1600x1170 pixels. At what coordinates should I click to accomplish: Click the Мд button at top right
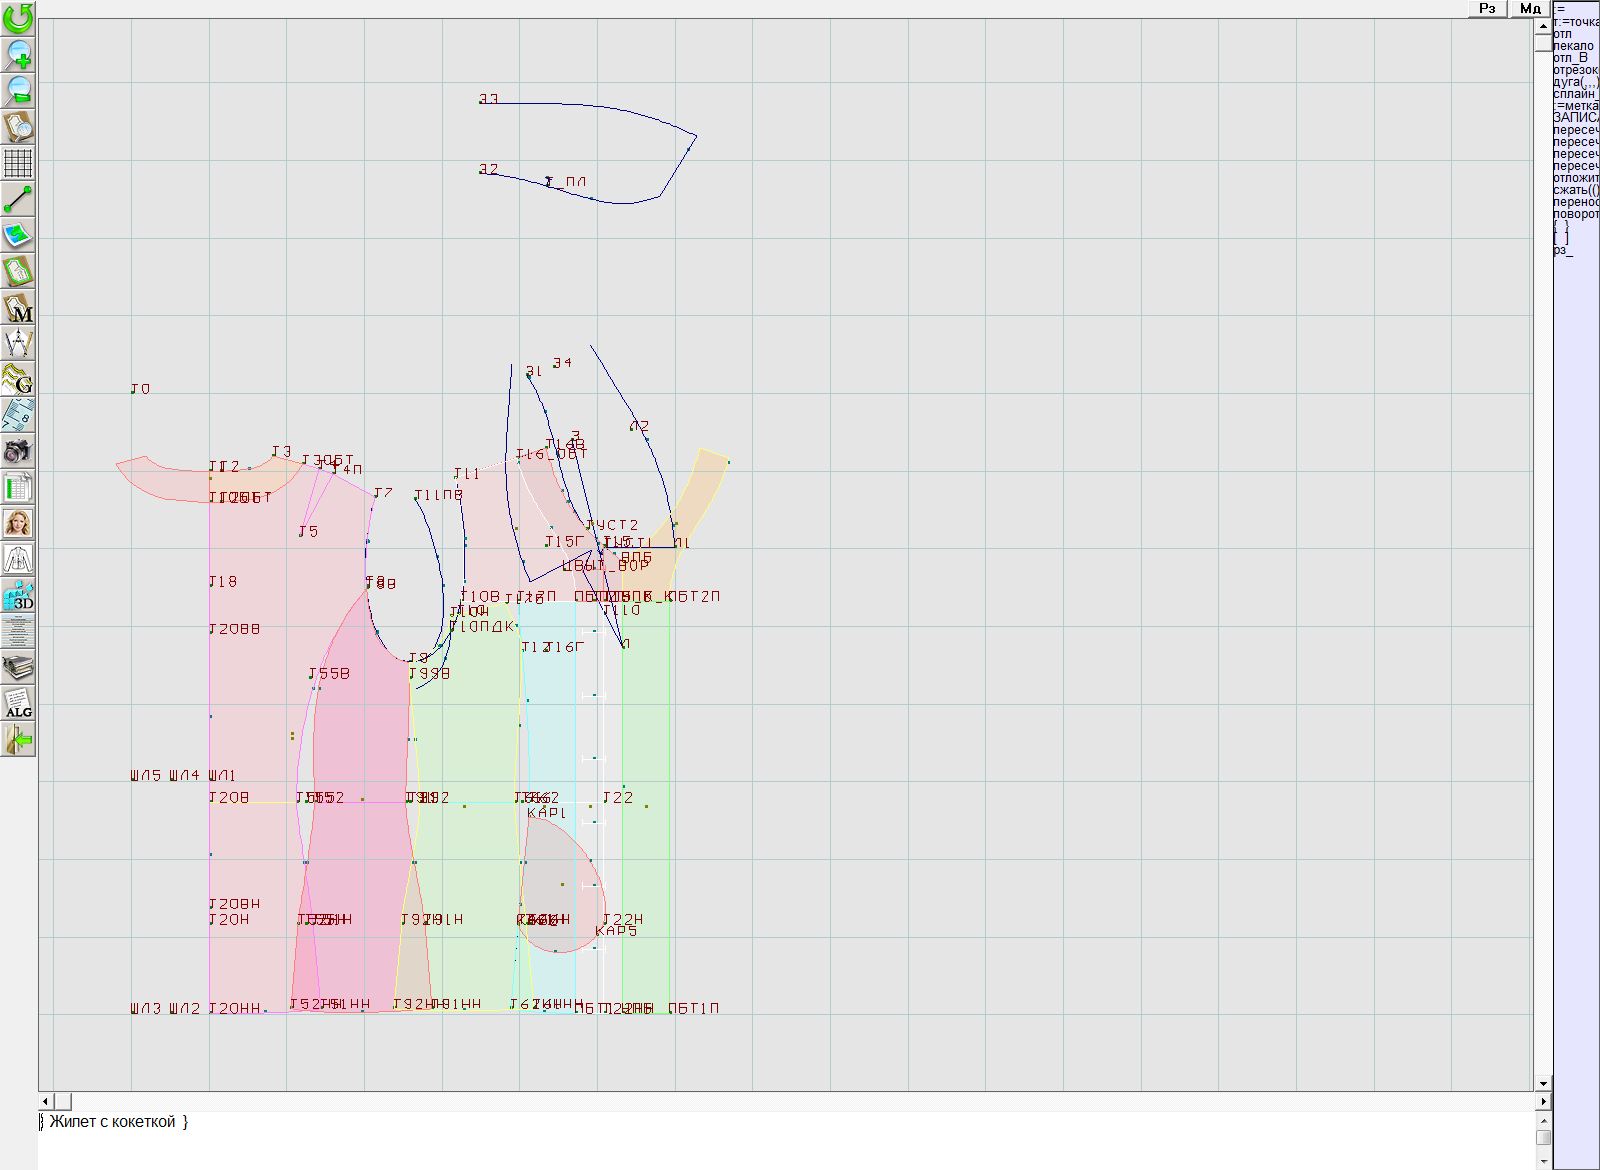tap(1530, 9)
